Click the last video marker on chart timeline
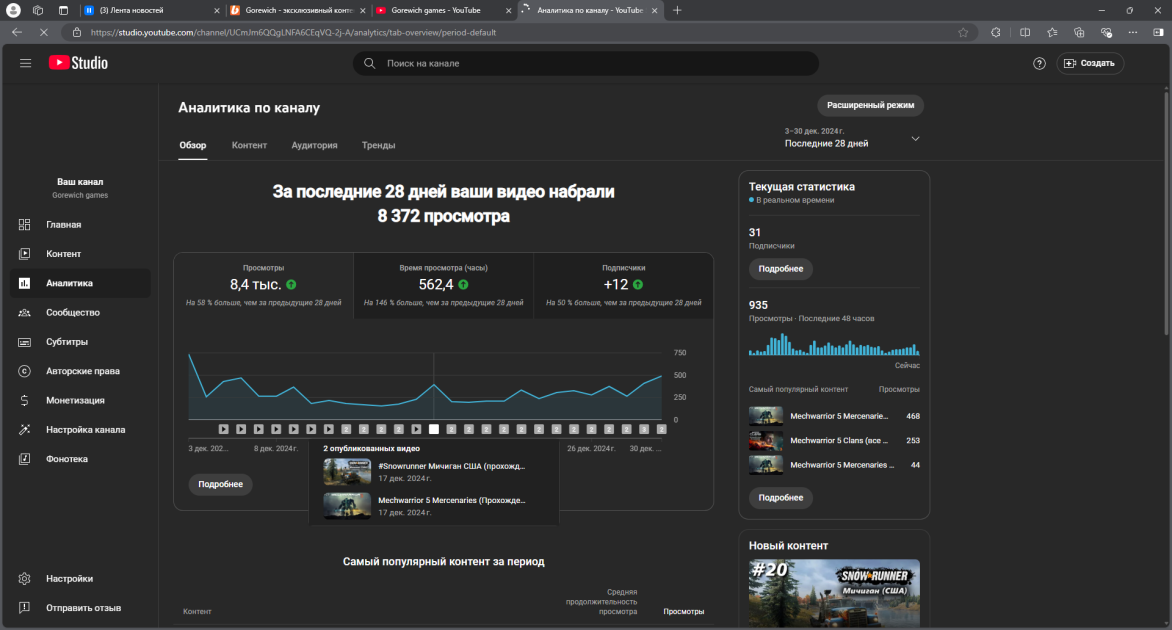Image resolution: width=1172 pixels, height=630 pixels. tap(661, 429)
